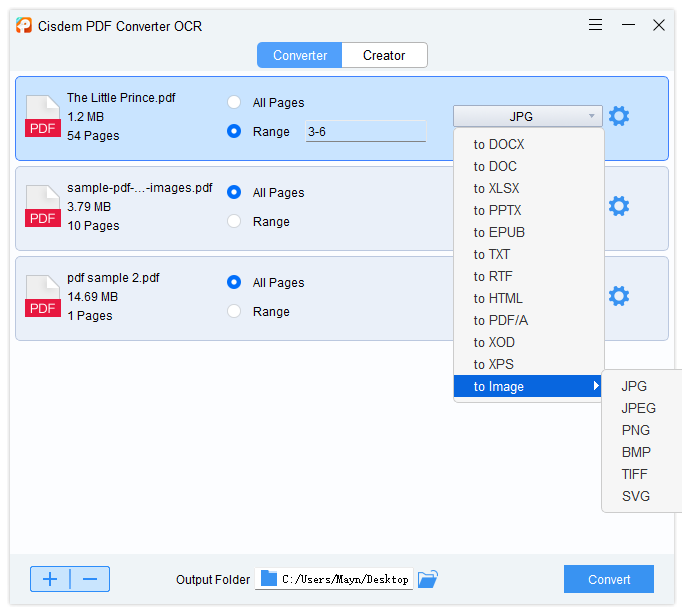The image size is (682, 613).
Task: Choose Range option for pdf sample 2.pdf
Action: point(234,311)
